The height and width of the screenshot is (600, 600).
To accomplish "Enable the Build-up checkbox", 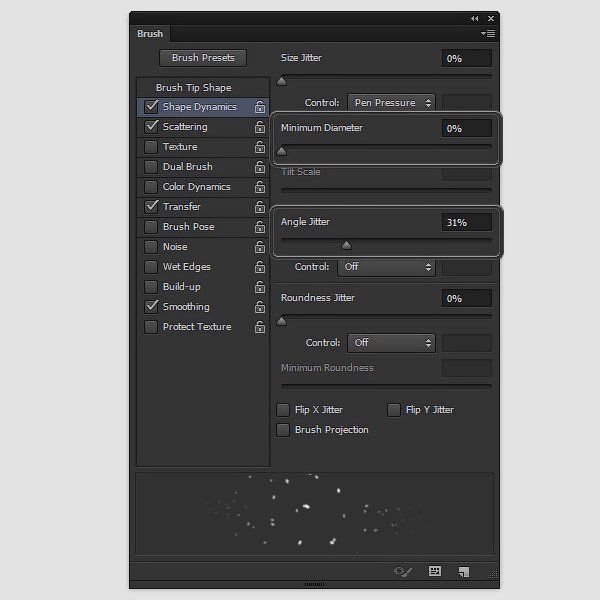I will (151, 287).
